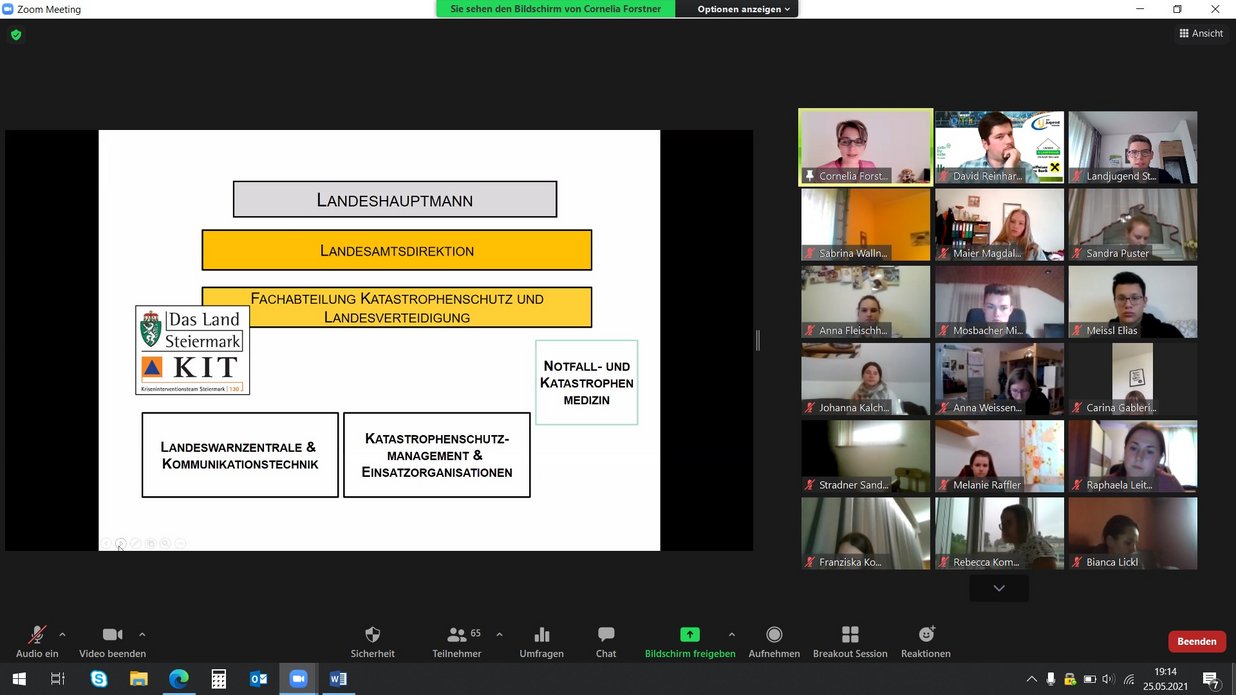Image resolution: width=1236 pixels, height=695 pixels.
Task: Click the green encryption shield icon
Action: [16, 35]
